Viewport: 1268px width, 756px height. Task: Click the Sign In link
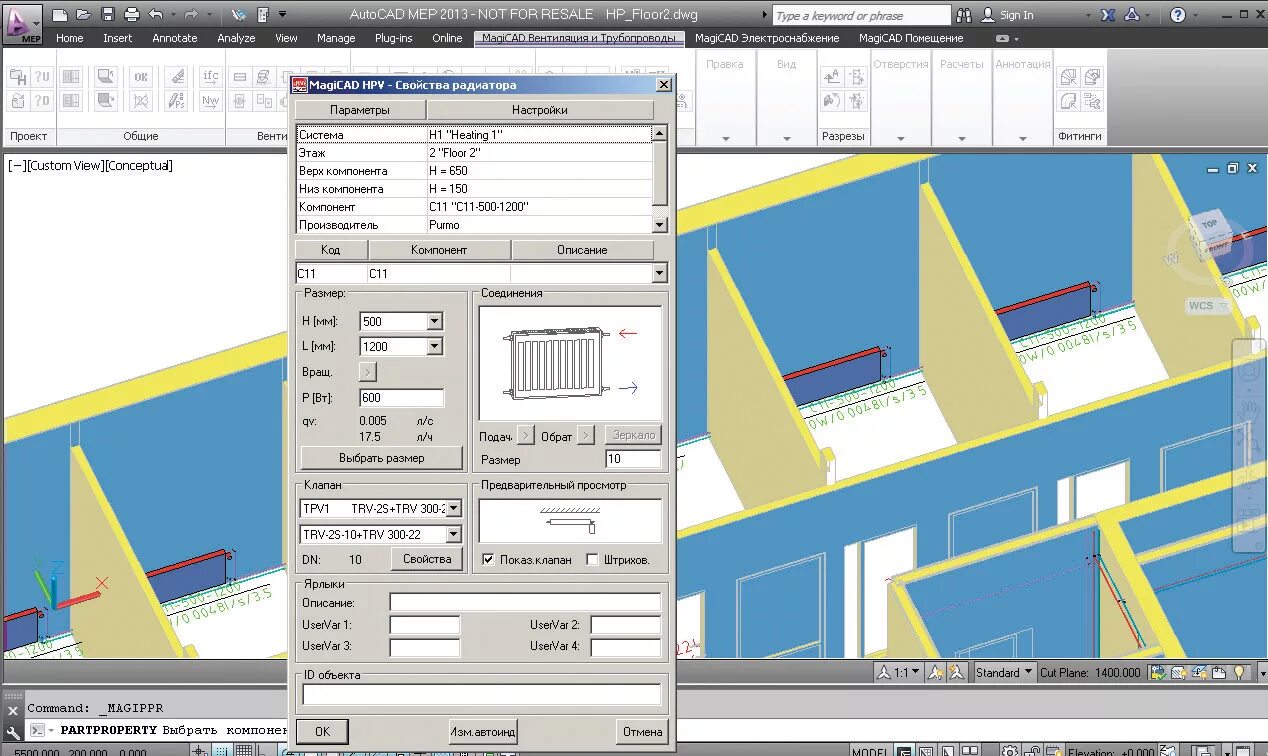click(1008, 15)
